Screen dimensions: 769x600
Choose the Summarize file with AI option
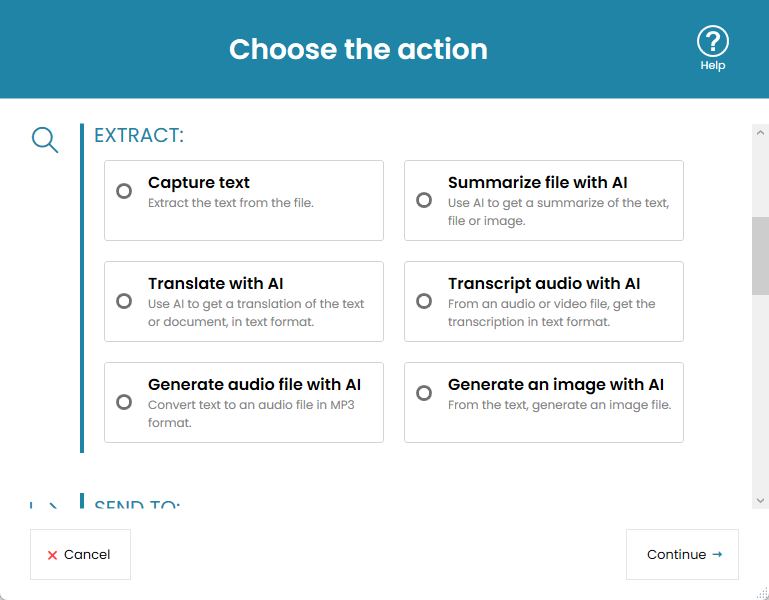(424, 200)
